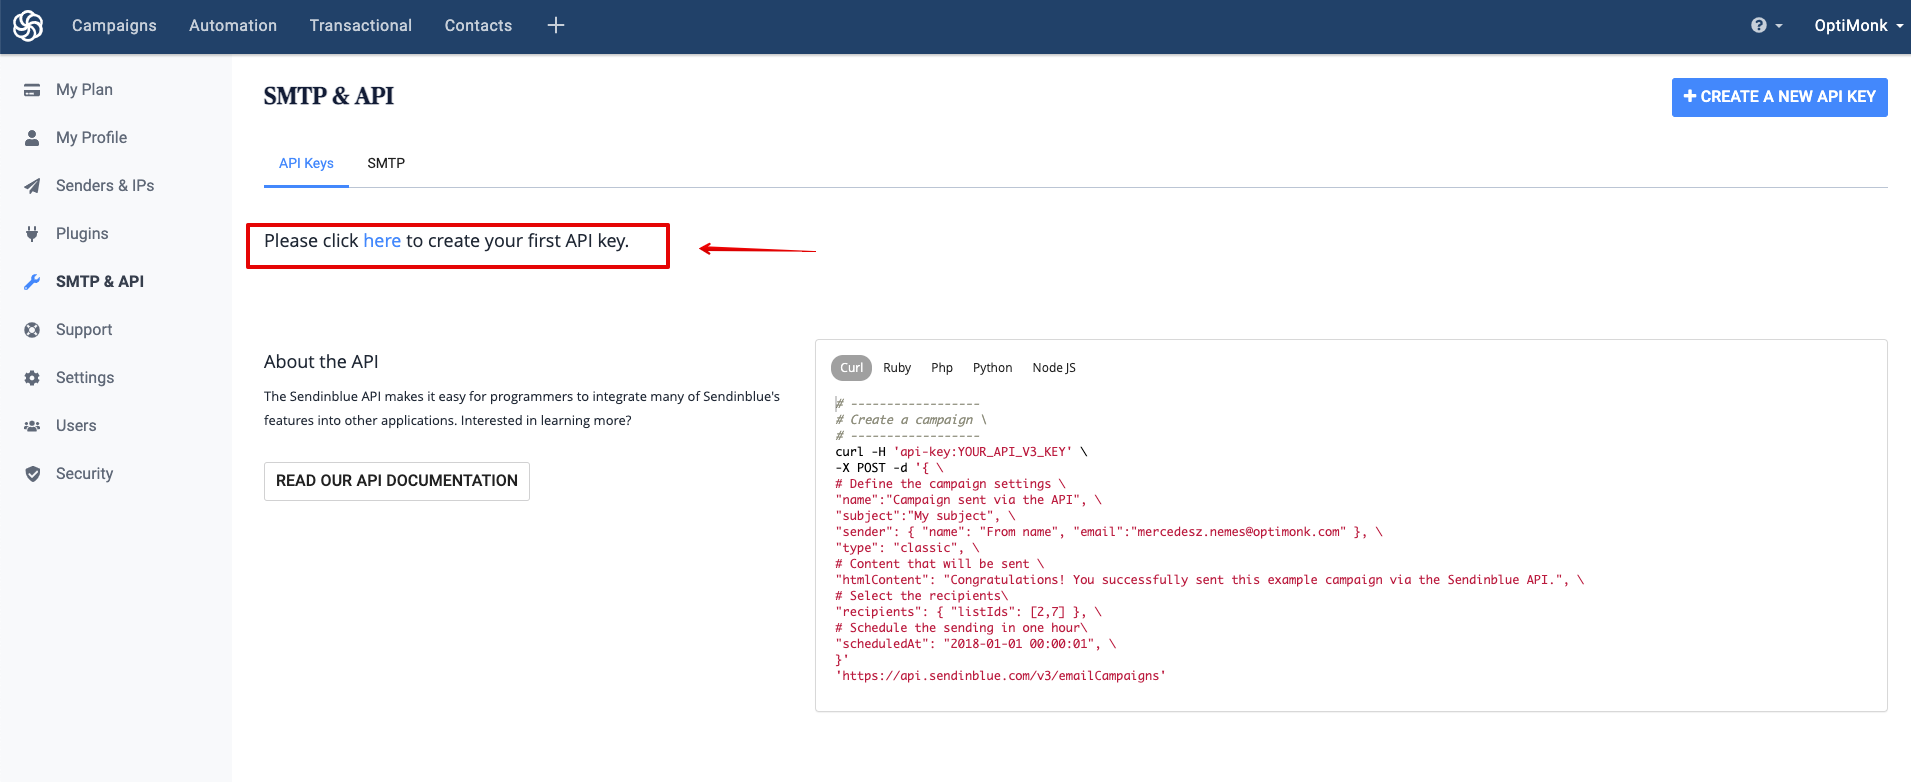Image resolution: width=1911 pixels, height=782 pixels.
Task: Open the Users sidebar label
Action: (76, 426)
